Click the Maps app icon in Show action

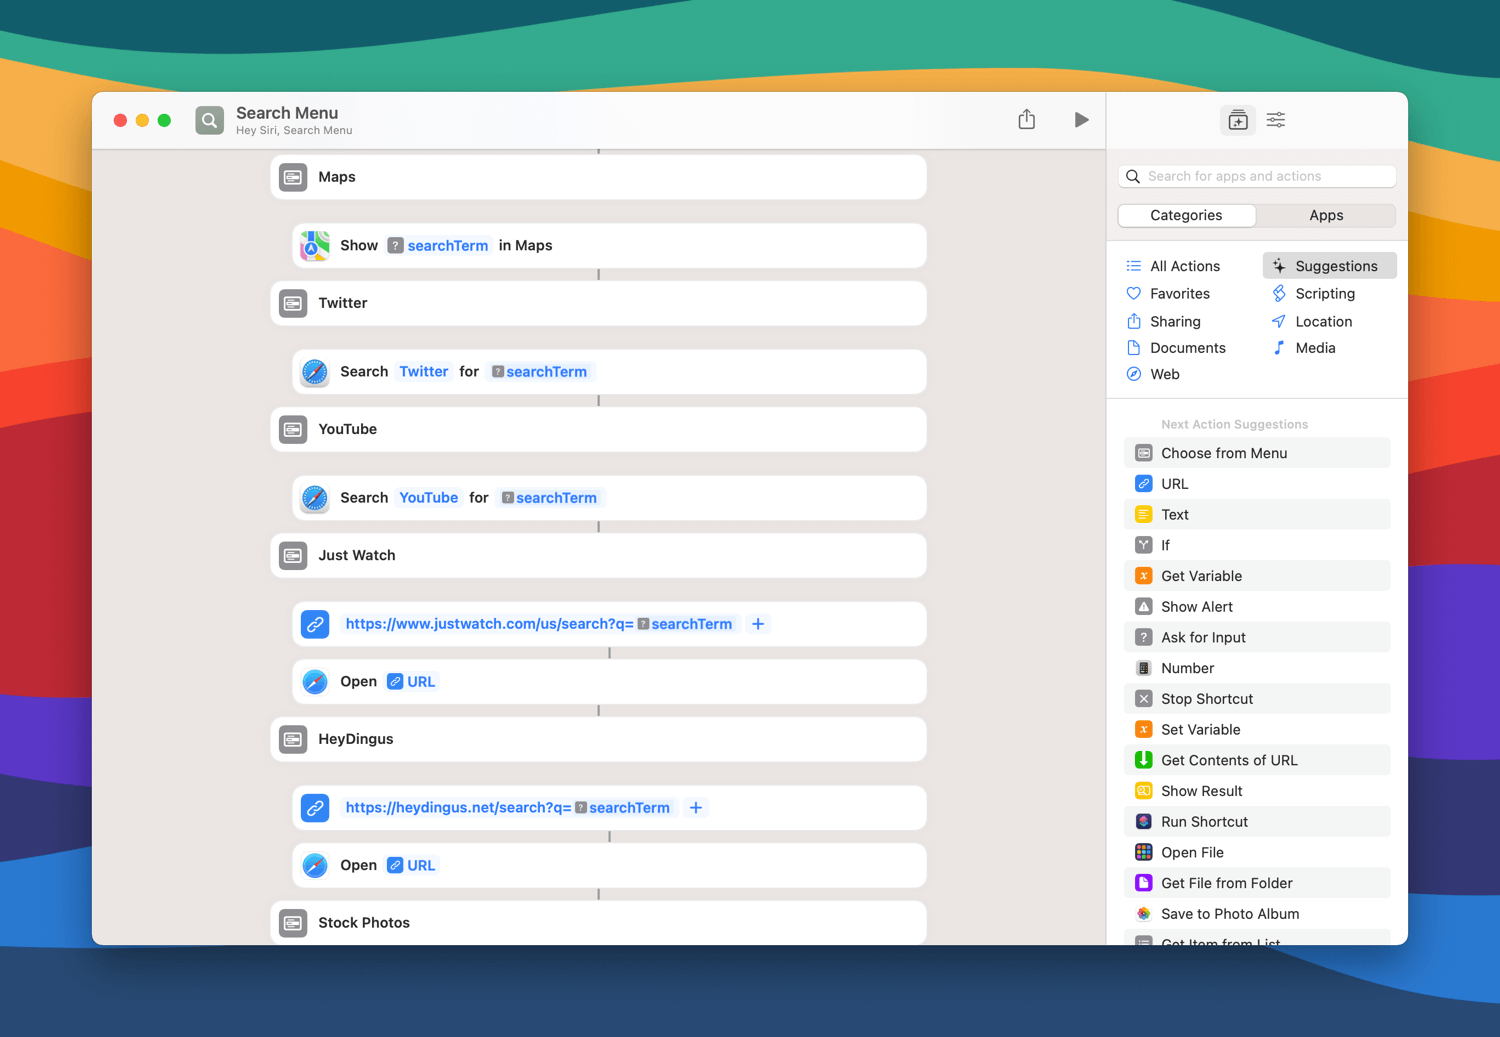coord(315,246)
